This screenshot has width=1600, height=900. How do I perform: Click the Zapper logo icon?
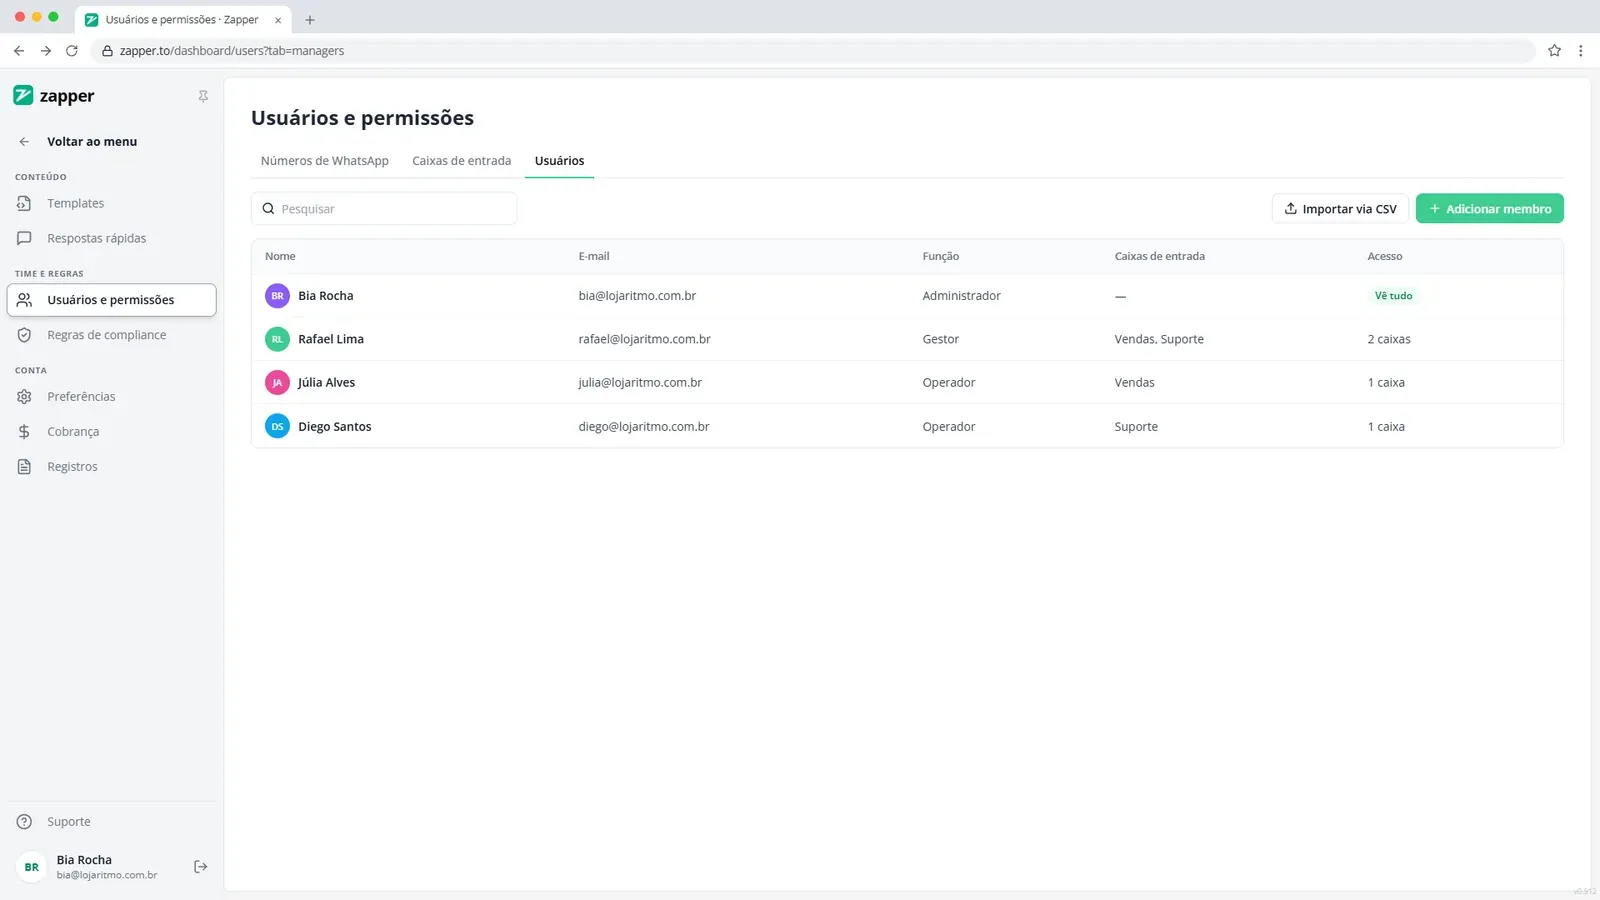pyautogui.click(x=23, y=95)
